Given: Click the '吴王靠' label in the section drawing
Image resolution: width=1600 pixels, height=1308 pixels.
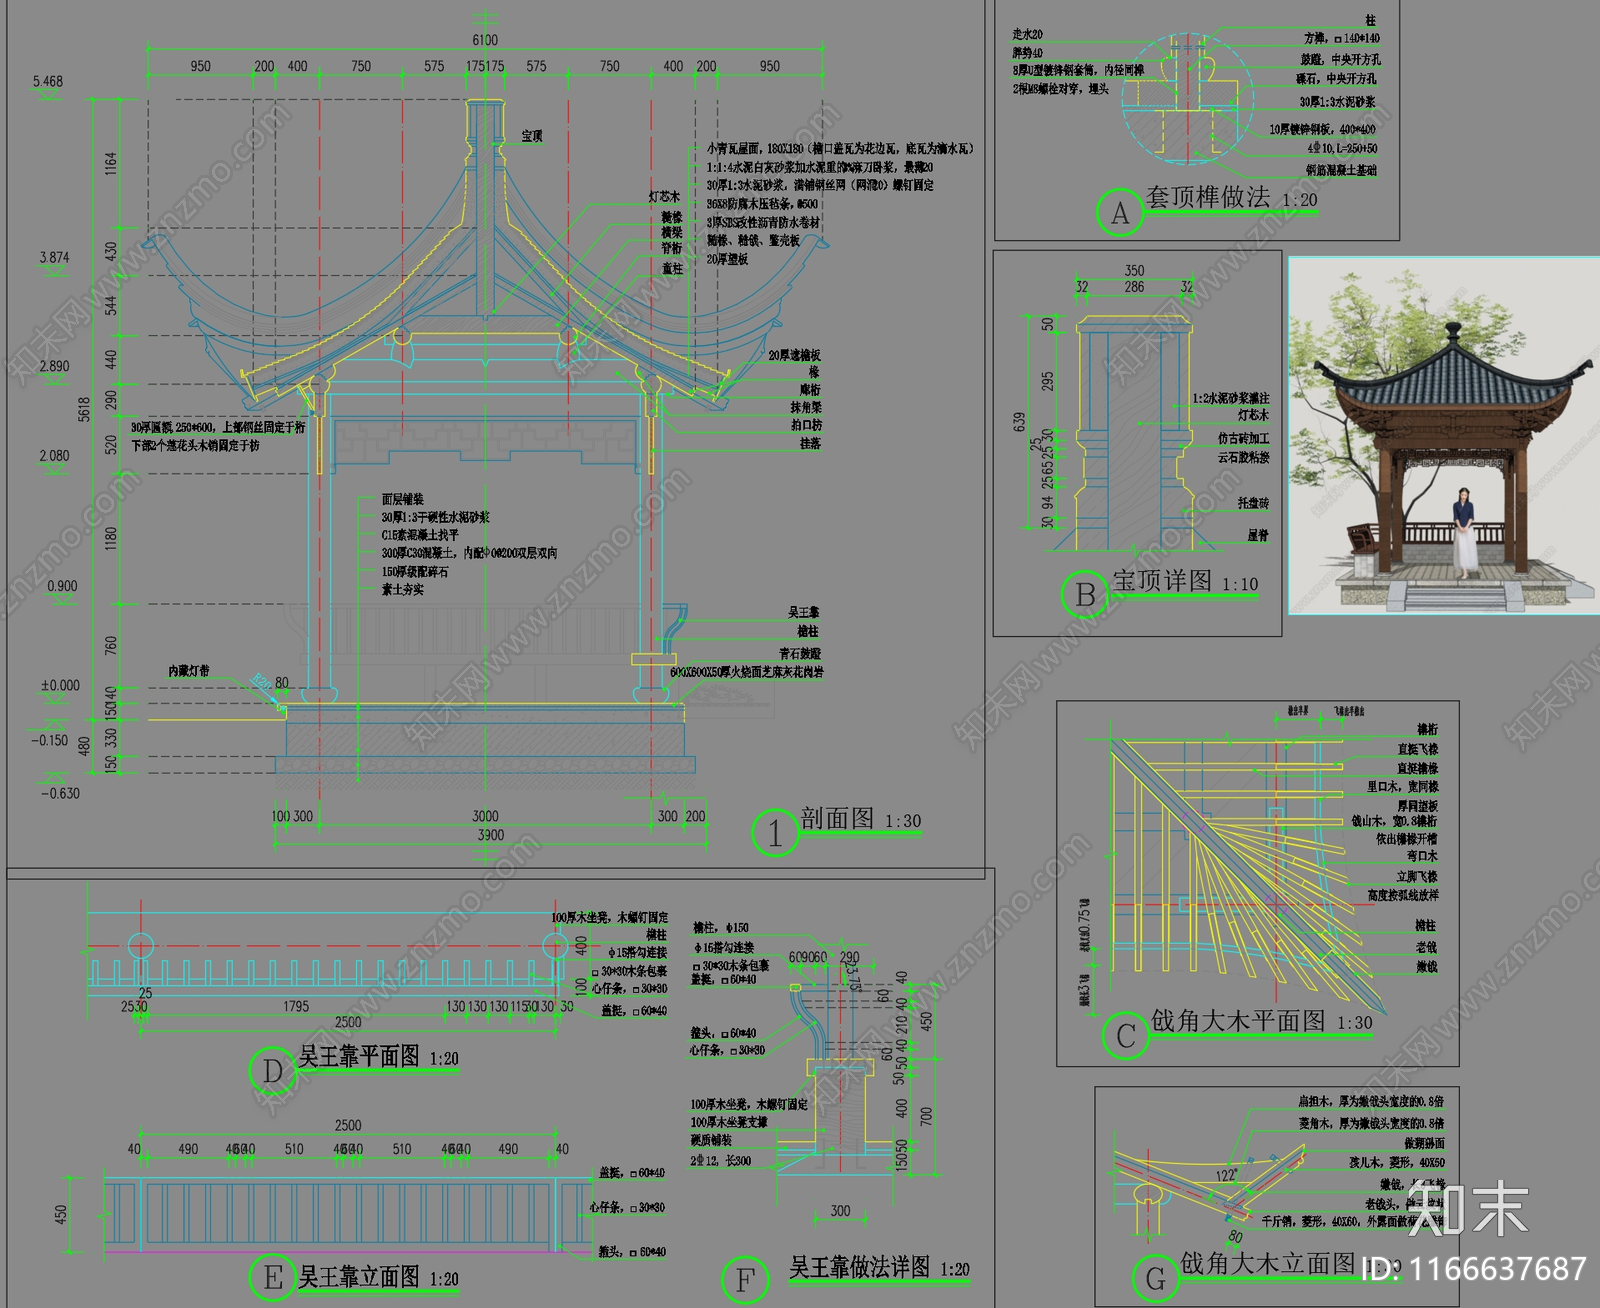Looking at the screenshot, I should pos(803,612).
